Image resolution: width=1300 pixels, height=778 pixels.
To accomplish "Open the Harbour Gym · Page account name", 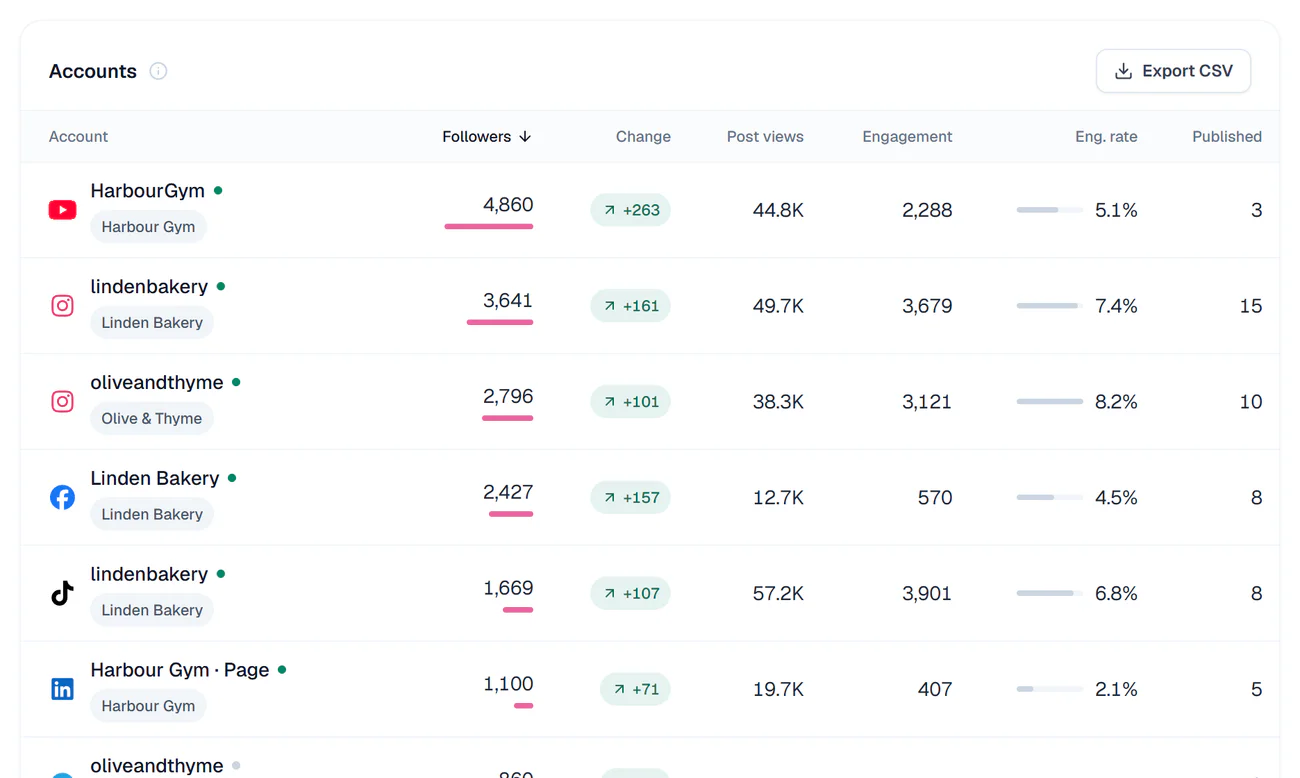I will (180, 670).
